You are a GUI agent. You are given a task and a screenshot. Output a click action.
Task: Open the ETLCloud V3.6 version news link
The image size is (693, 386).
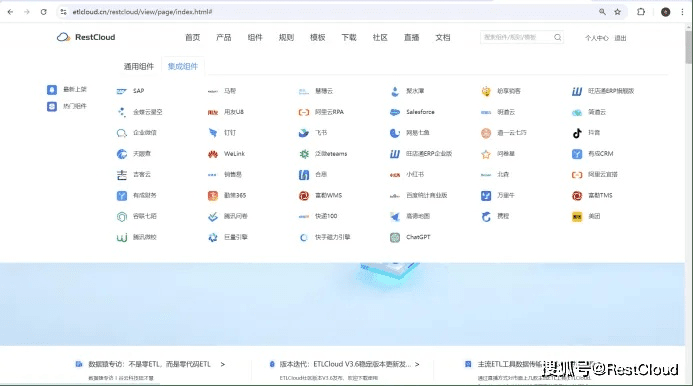344,364
